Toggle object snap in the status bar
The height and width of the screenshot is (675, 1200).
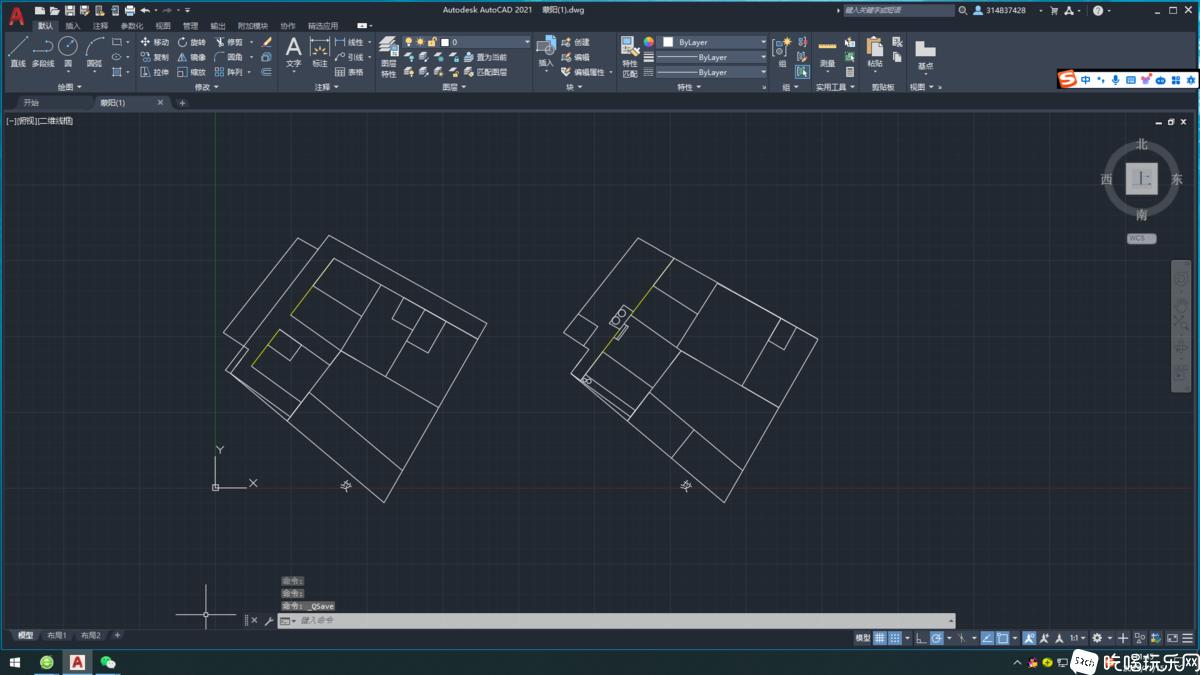coord(1003,638)
